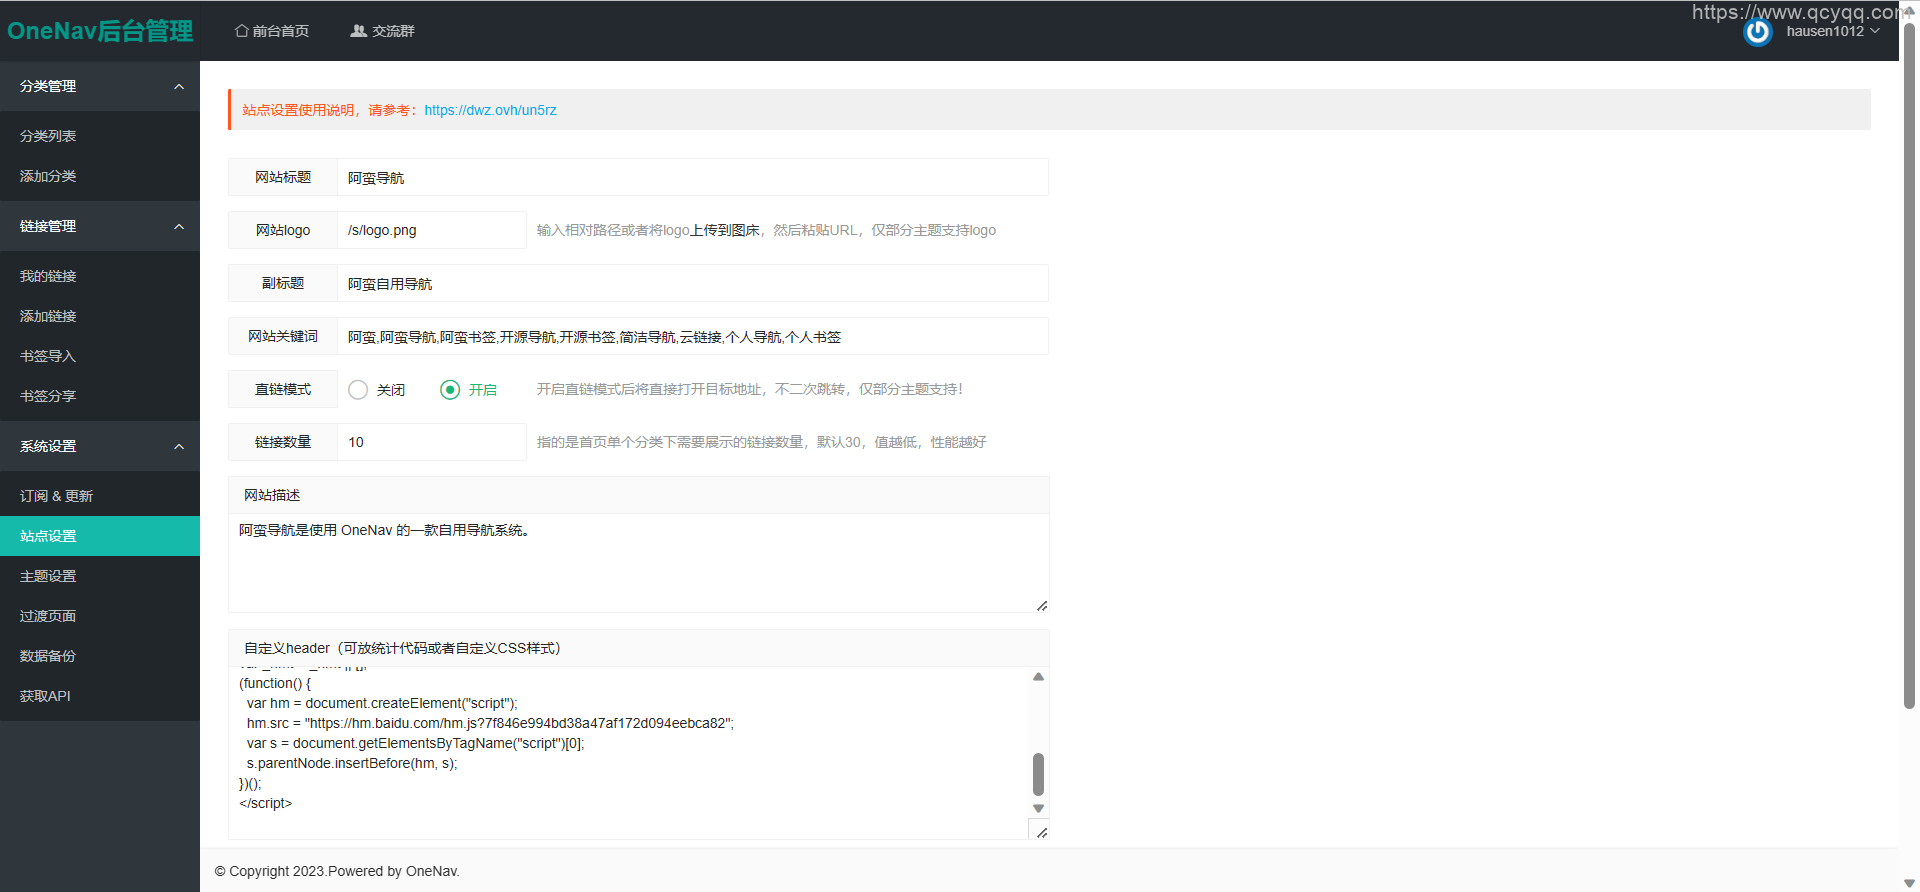1920x892 pixels.
Task: Click the custom header textarea resize handle
Action: pos(1041,832)
